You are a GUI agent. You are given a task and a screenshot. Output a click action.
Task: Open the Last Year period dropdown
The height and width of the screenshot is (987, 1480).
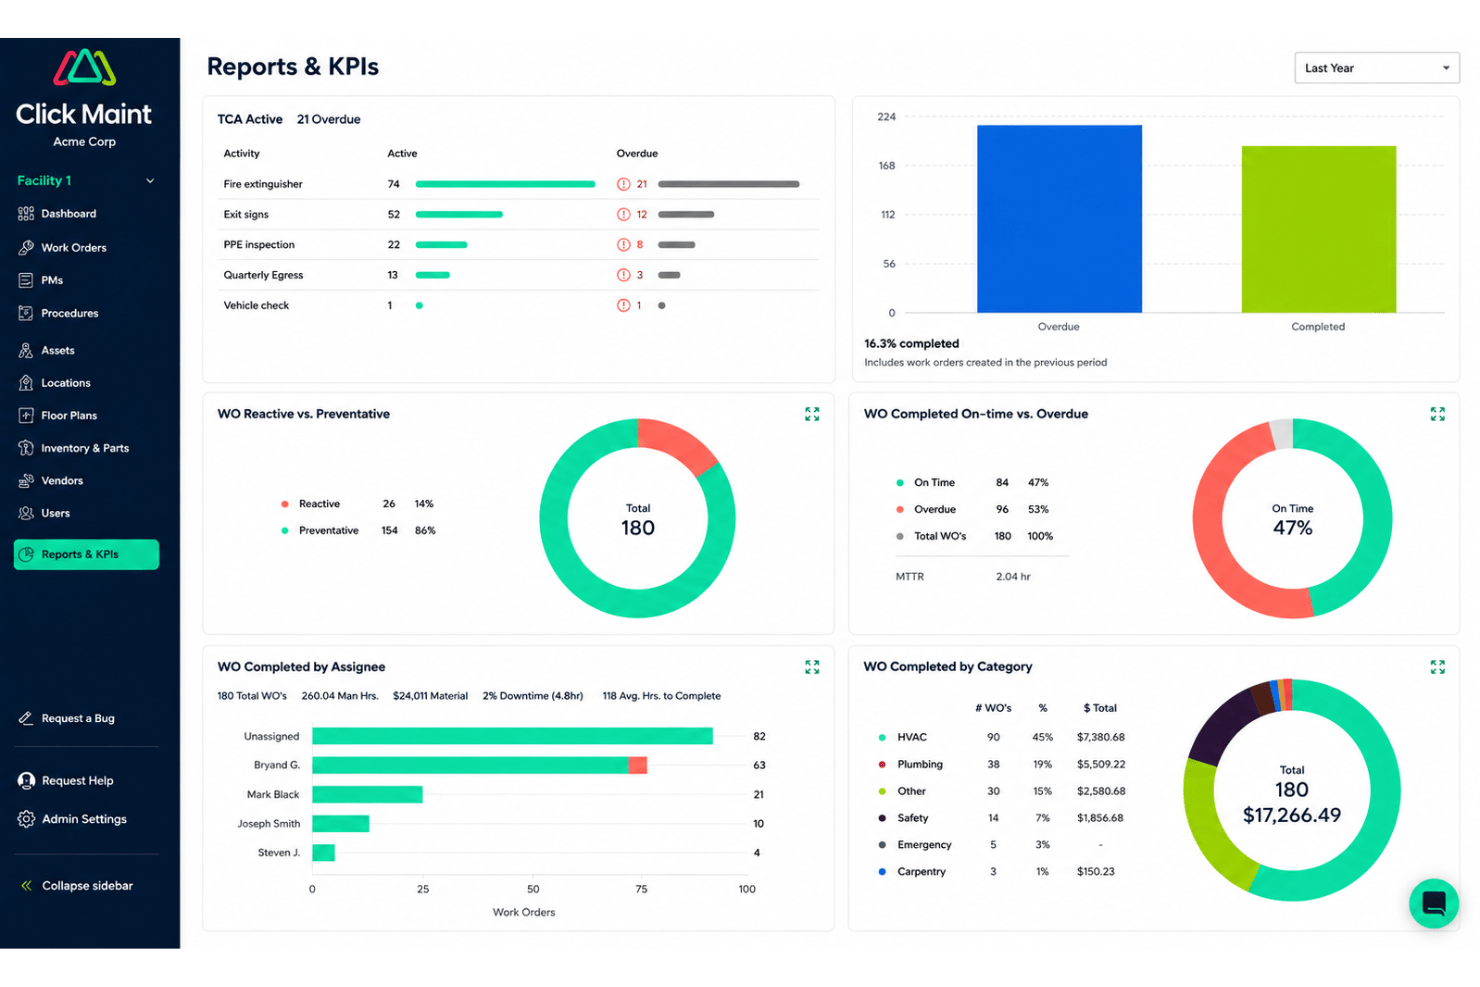pos(1376,68)
